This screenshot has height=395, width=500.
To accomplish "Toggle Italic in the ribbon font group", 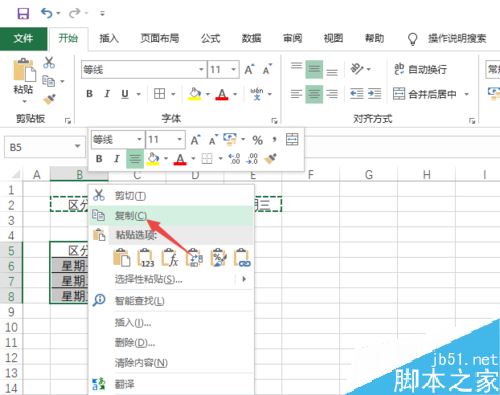I will pos(107,94).
